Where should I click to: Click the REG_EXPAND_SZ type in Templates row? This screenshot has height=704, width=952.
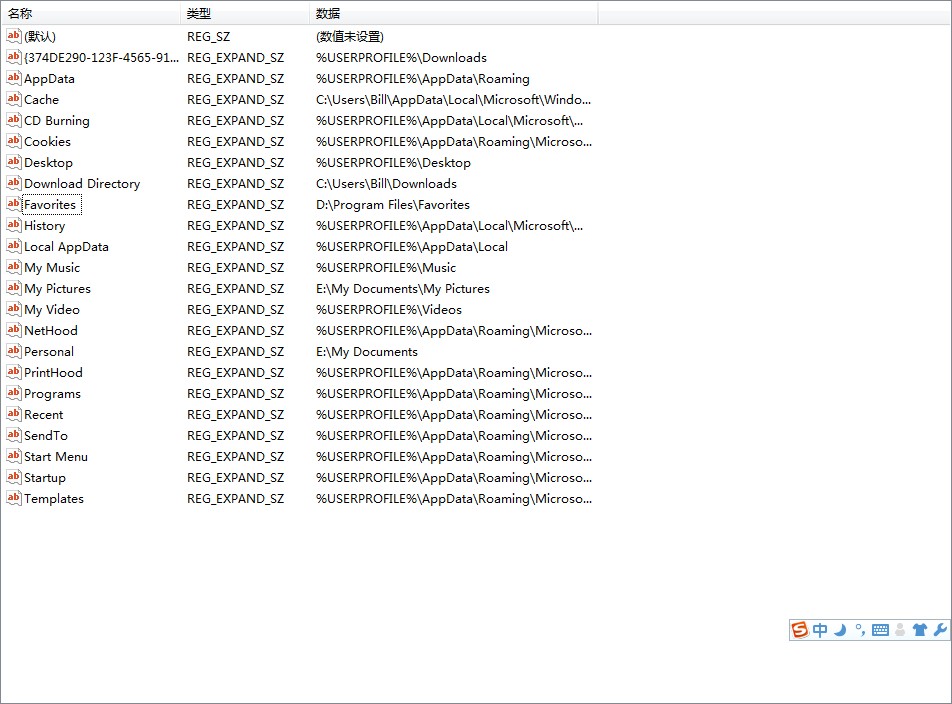click(x=236, y=499)
